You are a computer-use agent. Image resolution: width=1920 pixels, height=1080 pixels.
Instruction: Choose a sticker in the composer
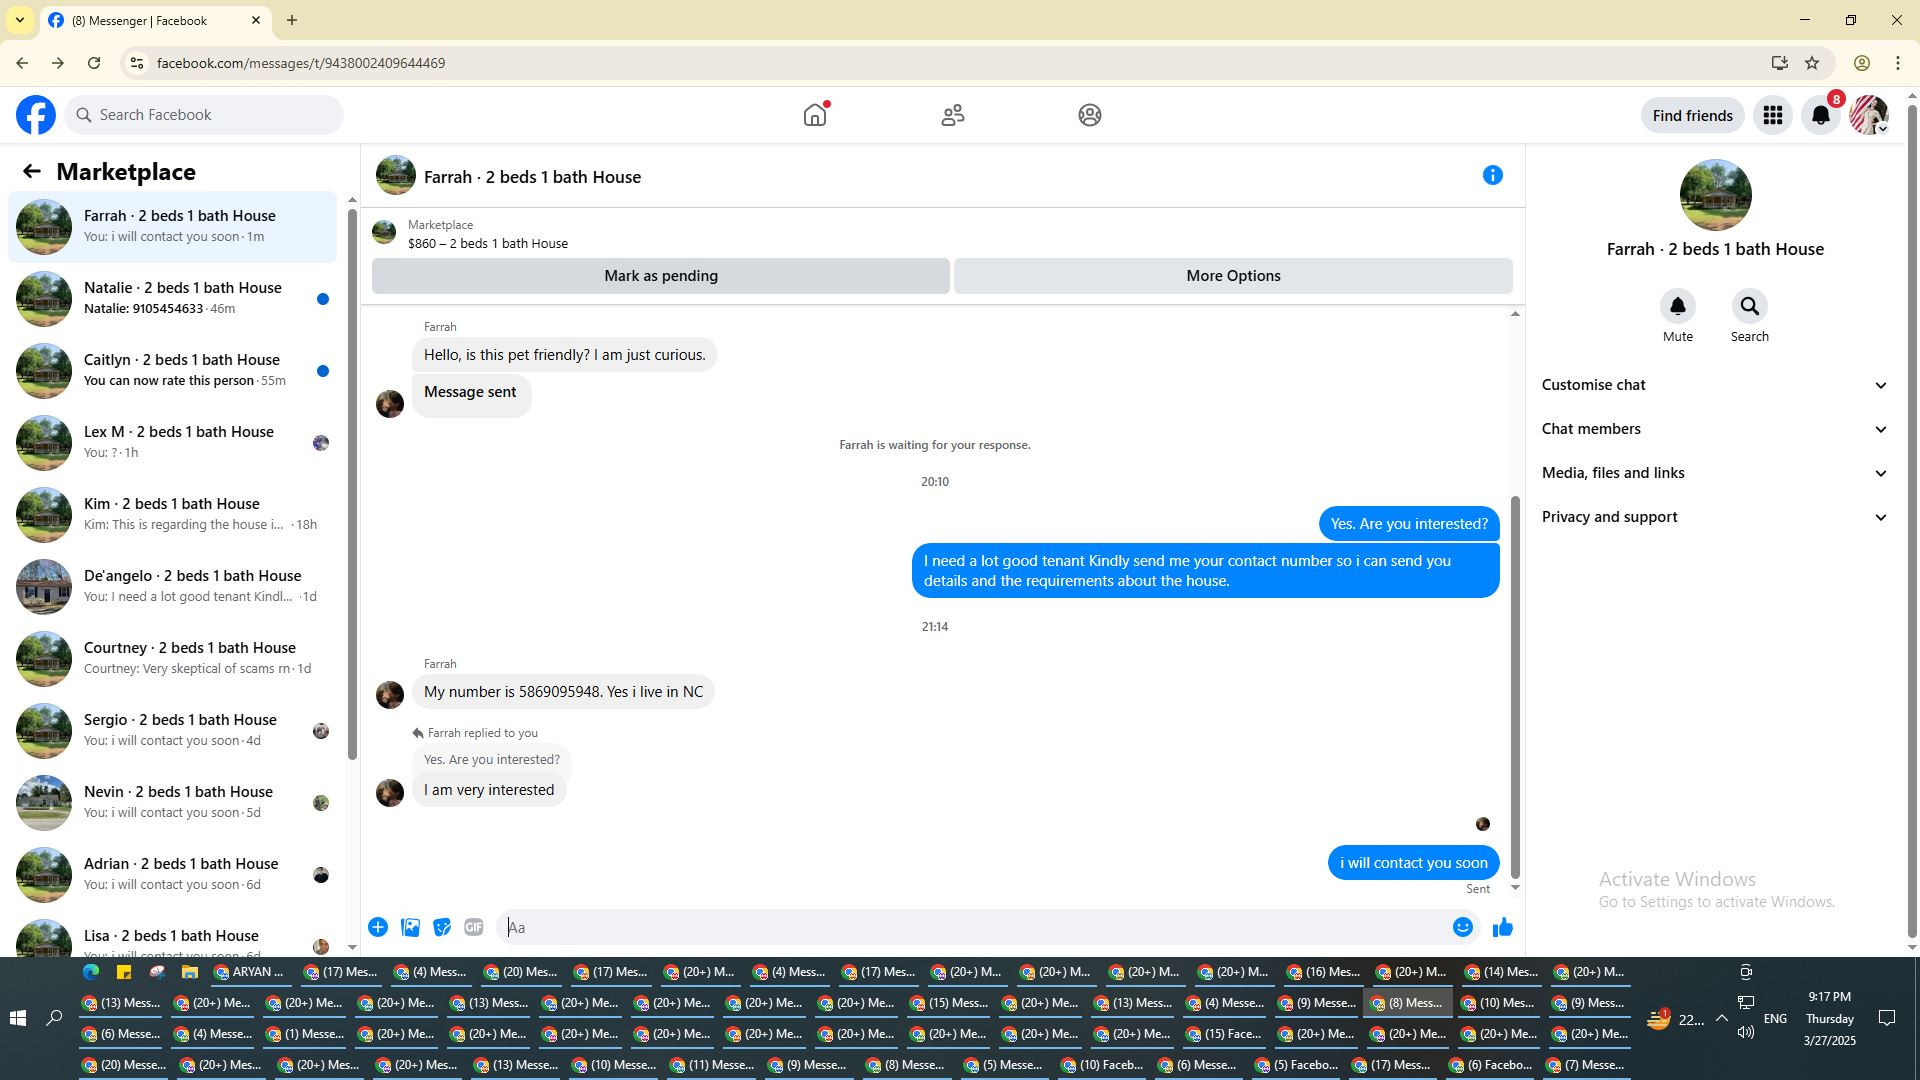coord(442,927)
